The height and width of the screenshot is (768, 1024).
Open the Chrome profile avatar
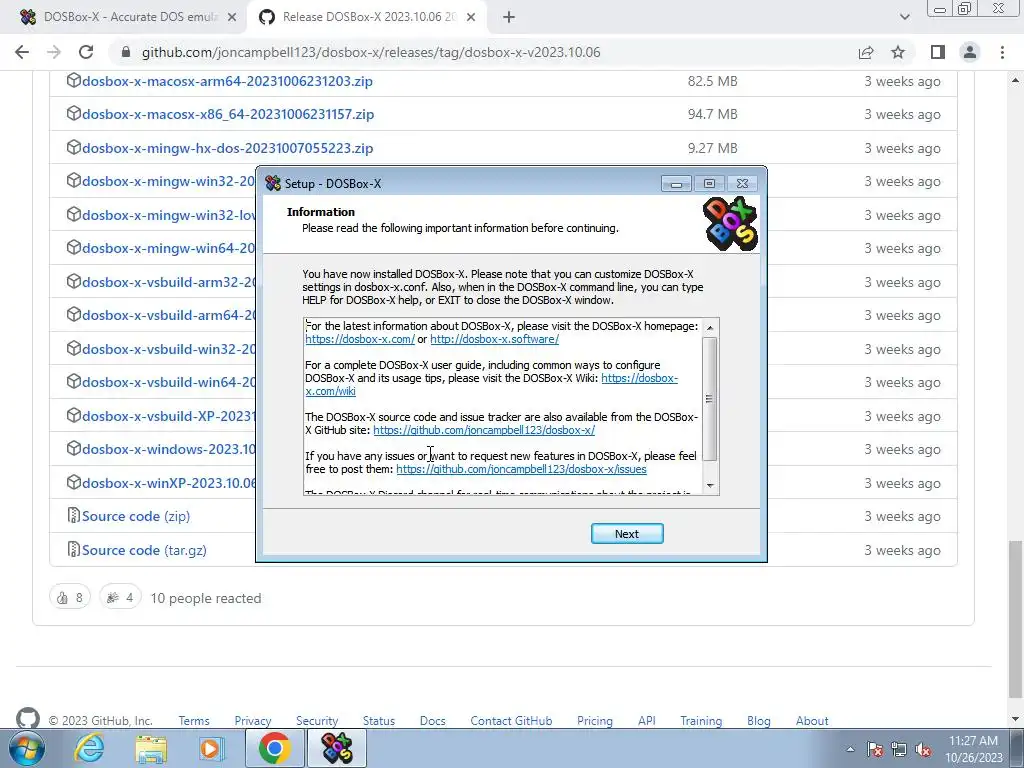970,52
